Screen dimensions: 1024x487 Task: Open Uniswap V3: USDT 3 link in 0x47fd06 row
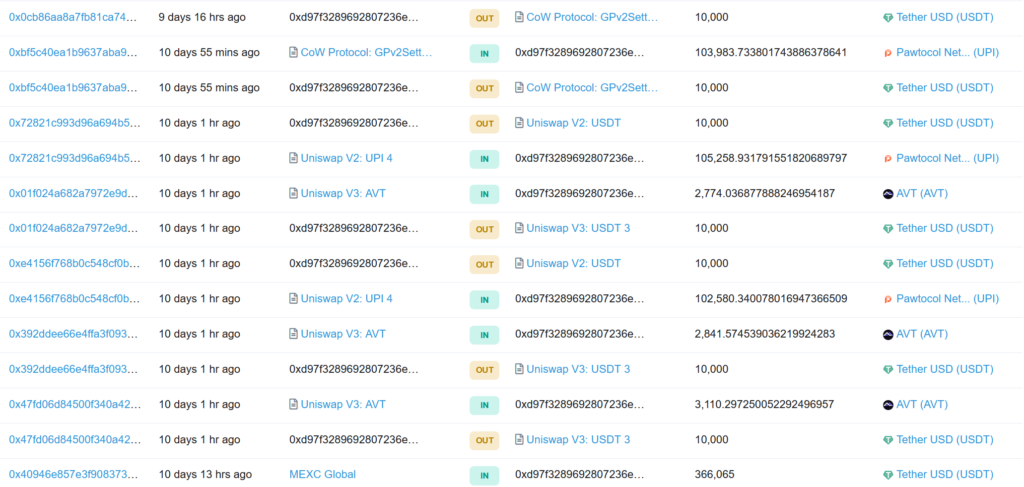point(578,441)
